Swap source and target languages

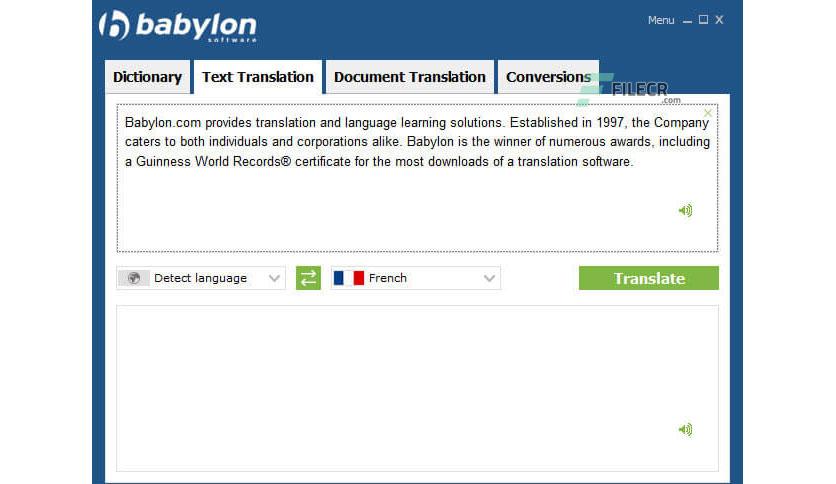tap(308, 278)
